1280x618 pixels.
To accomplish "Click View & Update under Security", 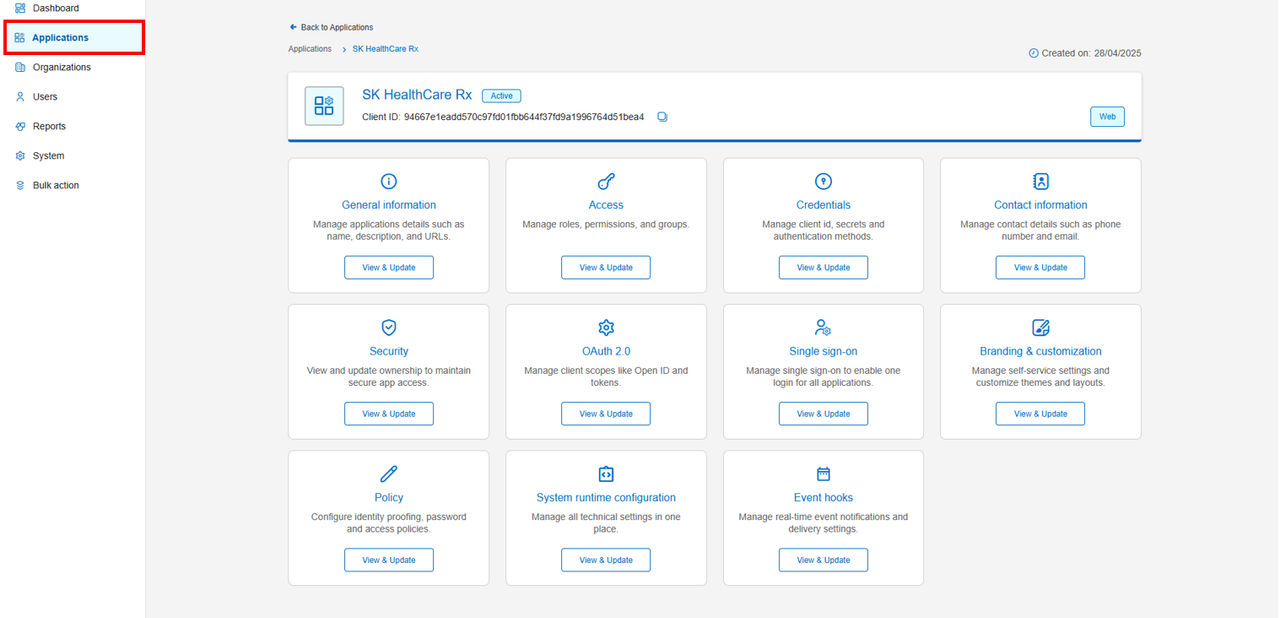I will 389,413.
